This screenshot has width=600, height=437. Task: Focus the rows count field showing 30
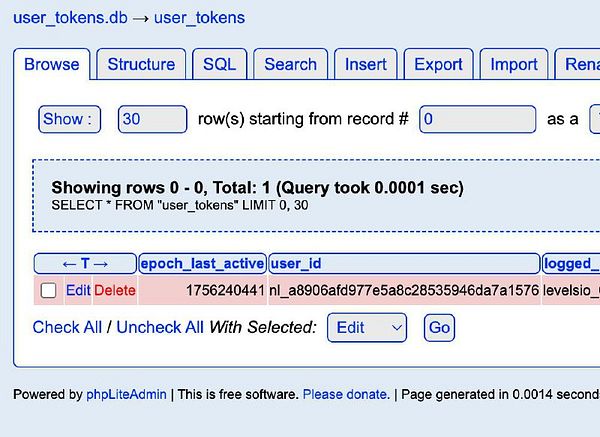click(152, 119)
